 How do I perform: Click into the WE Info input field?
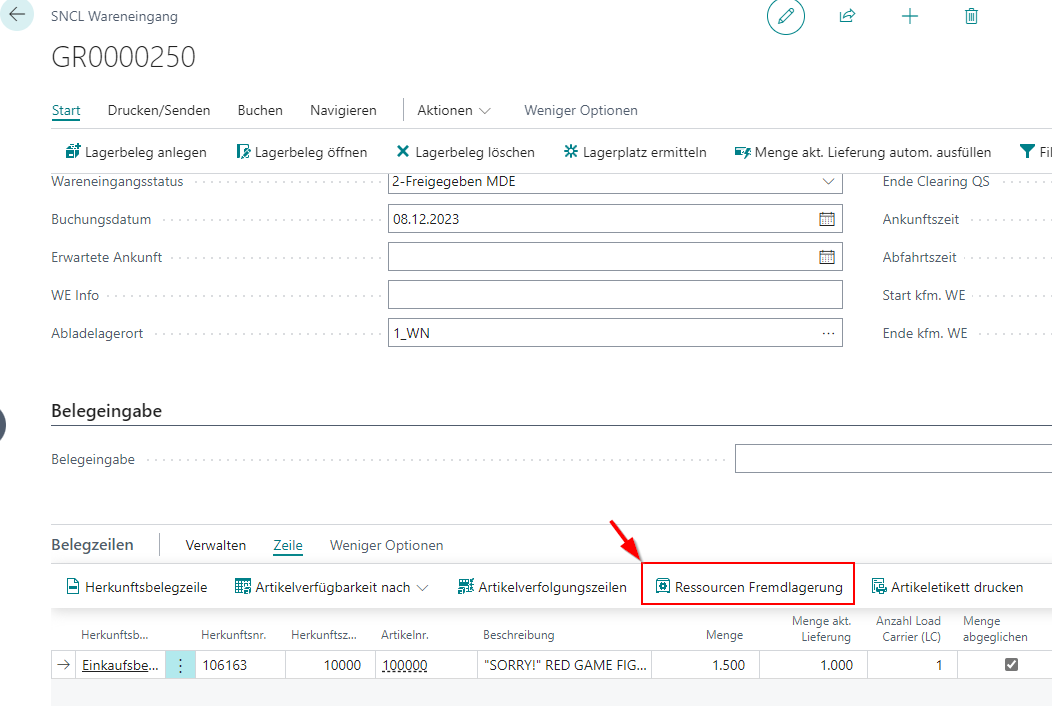615,295
